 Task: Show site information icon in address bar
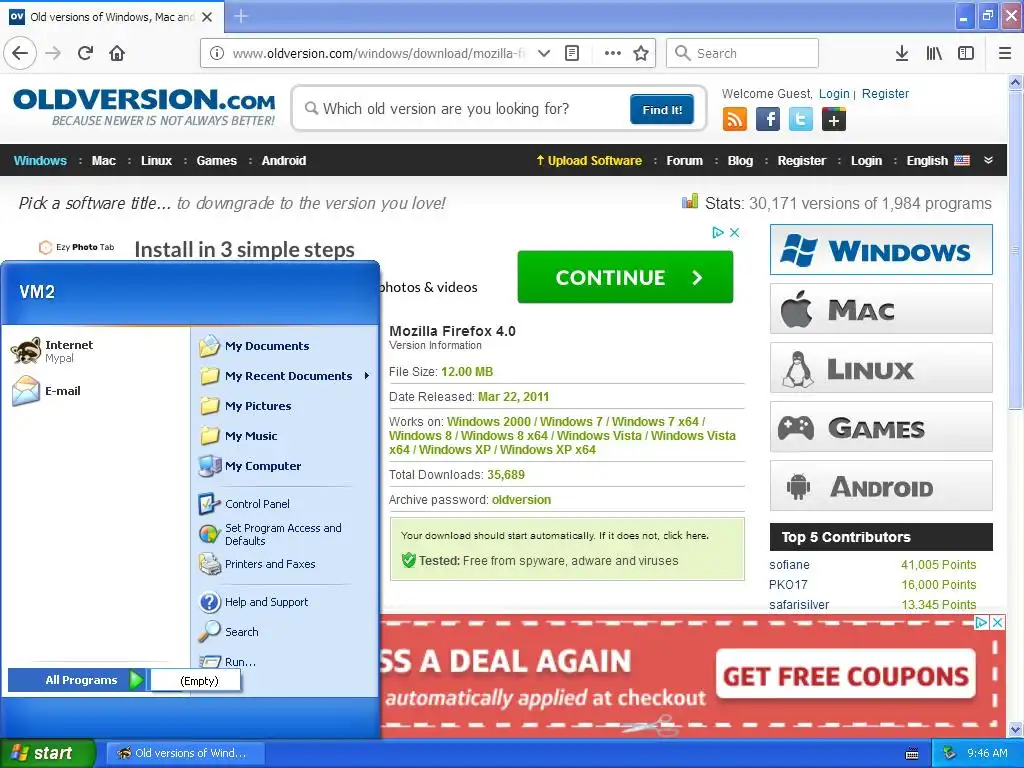216,53
